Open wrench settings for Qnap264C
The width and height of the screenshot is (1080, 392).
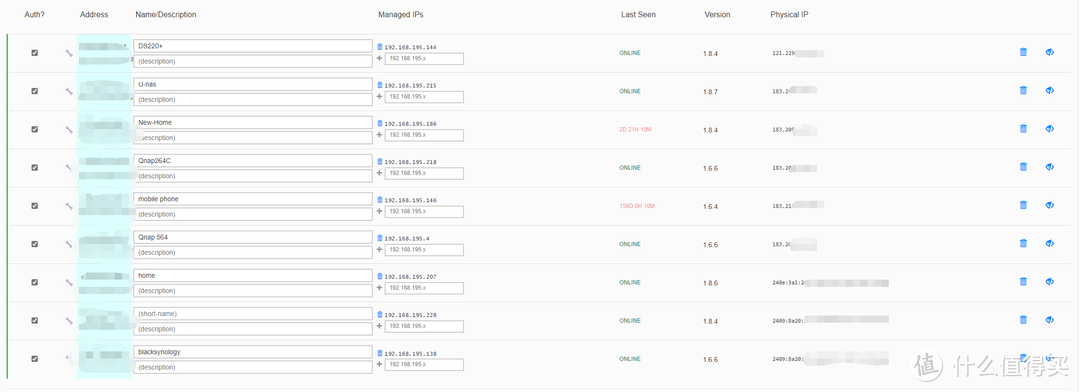(69, 167)
